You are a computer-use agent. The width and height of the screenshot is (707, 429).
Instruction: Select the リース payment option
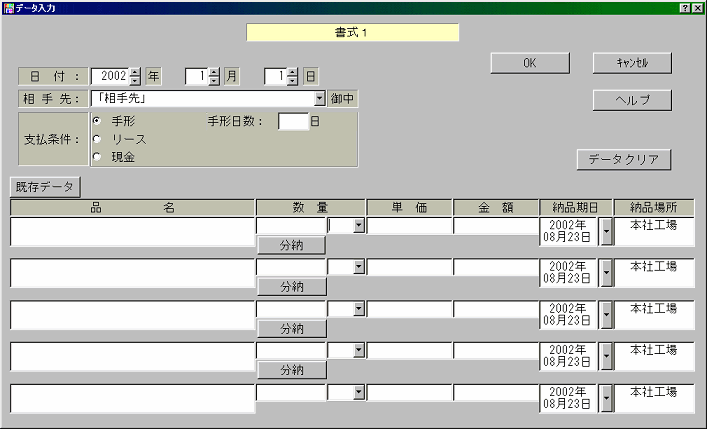click(97, 138)
